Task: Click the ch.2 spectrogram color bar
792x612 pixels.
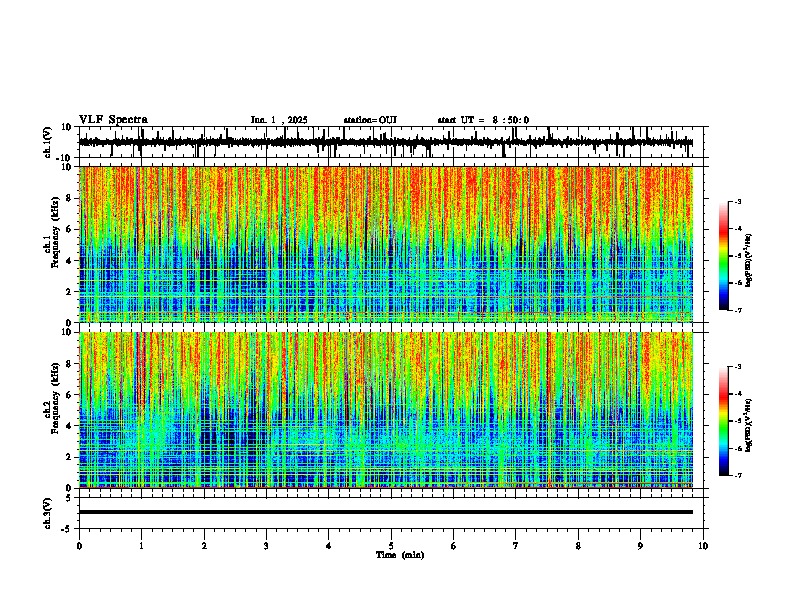Action: tap(724, 421)
